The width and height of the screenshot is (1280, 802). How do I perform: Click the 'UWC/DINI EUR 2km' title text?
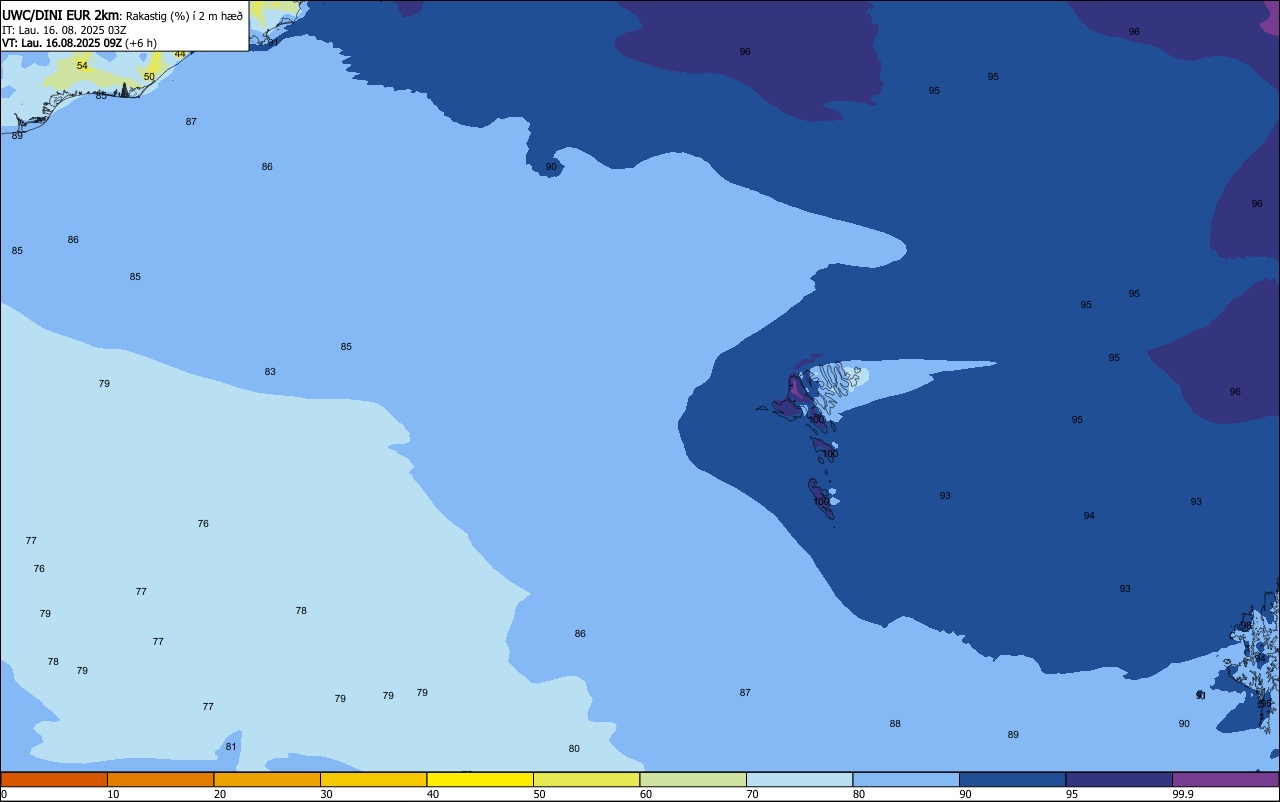[61, 15]
